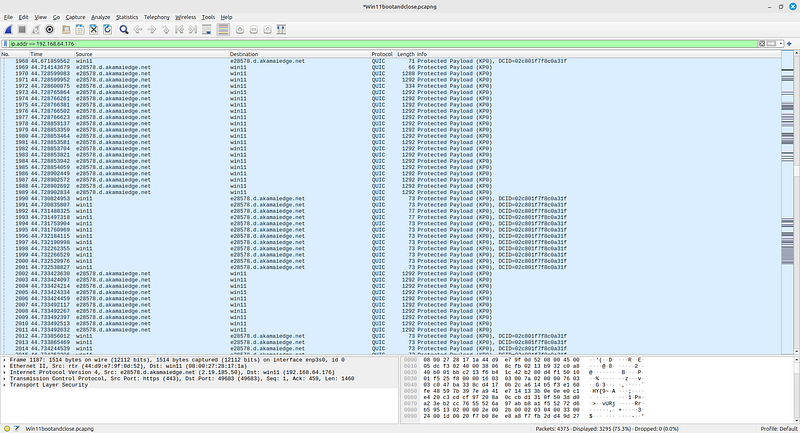Sort by the Info column header
Screen dimensions: 800x433
point(598,54)
